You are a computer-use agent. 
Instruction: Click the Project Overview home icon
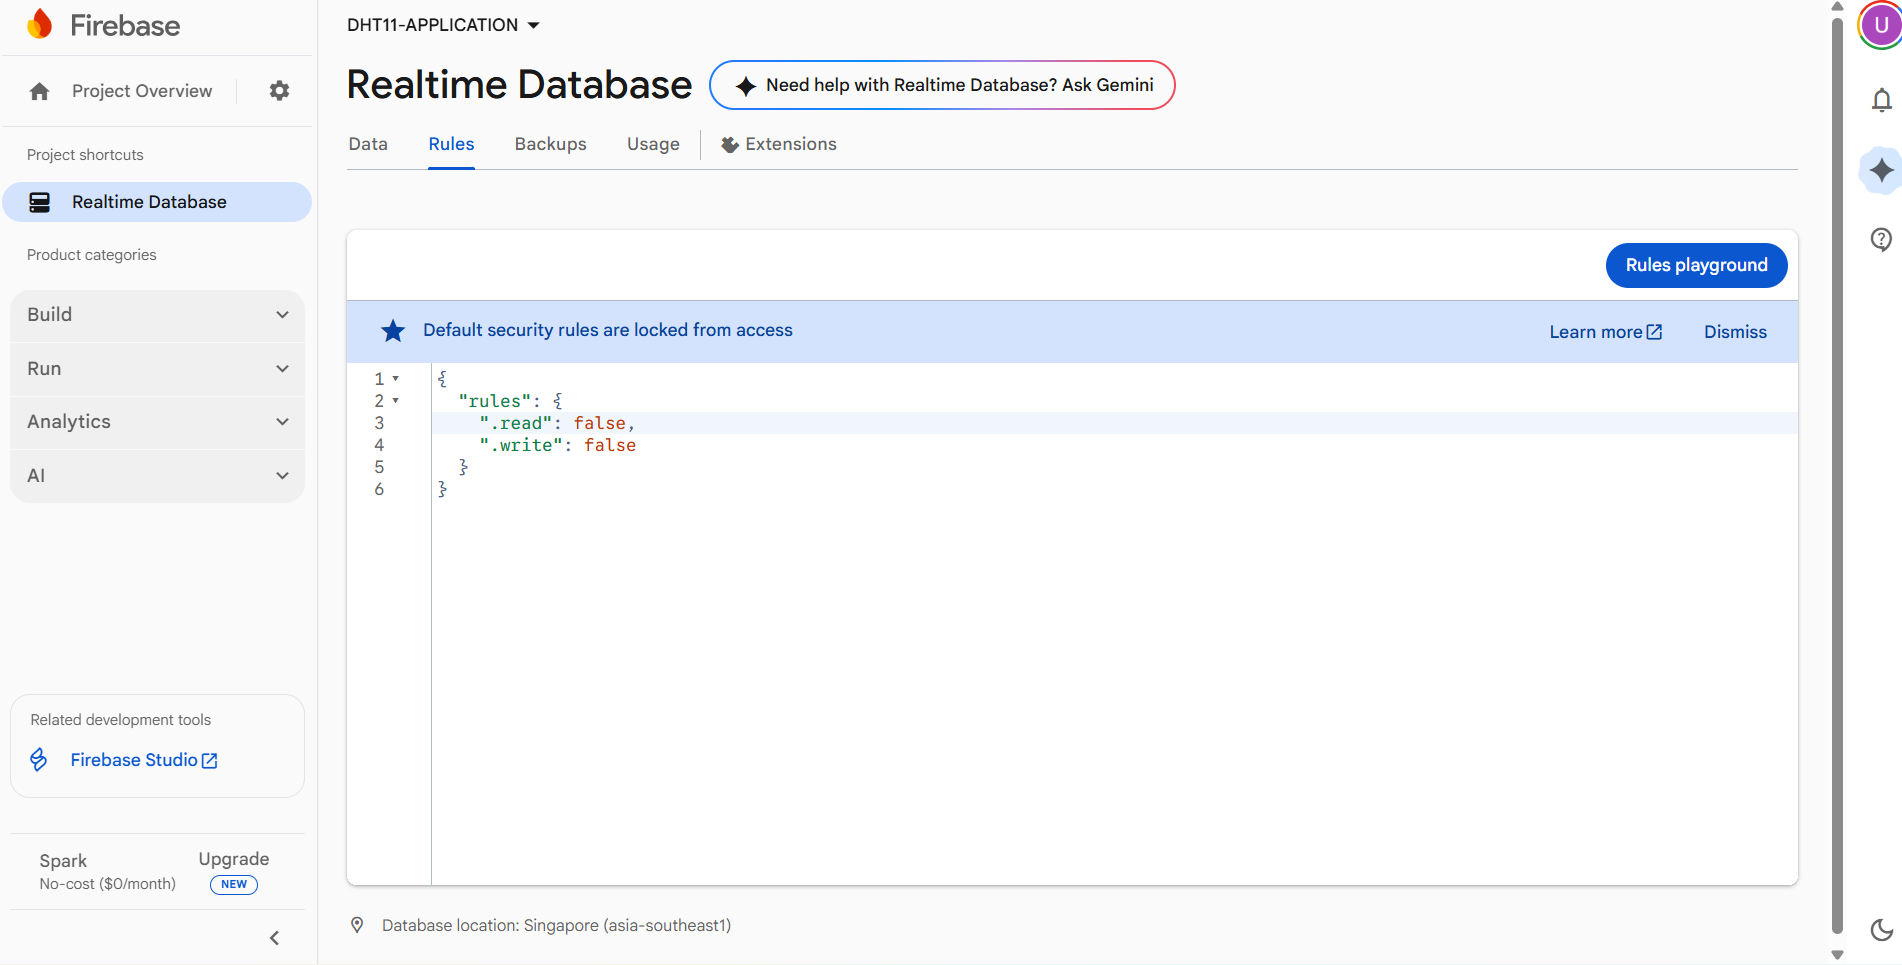coord(40,92)
